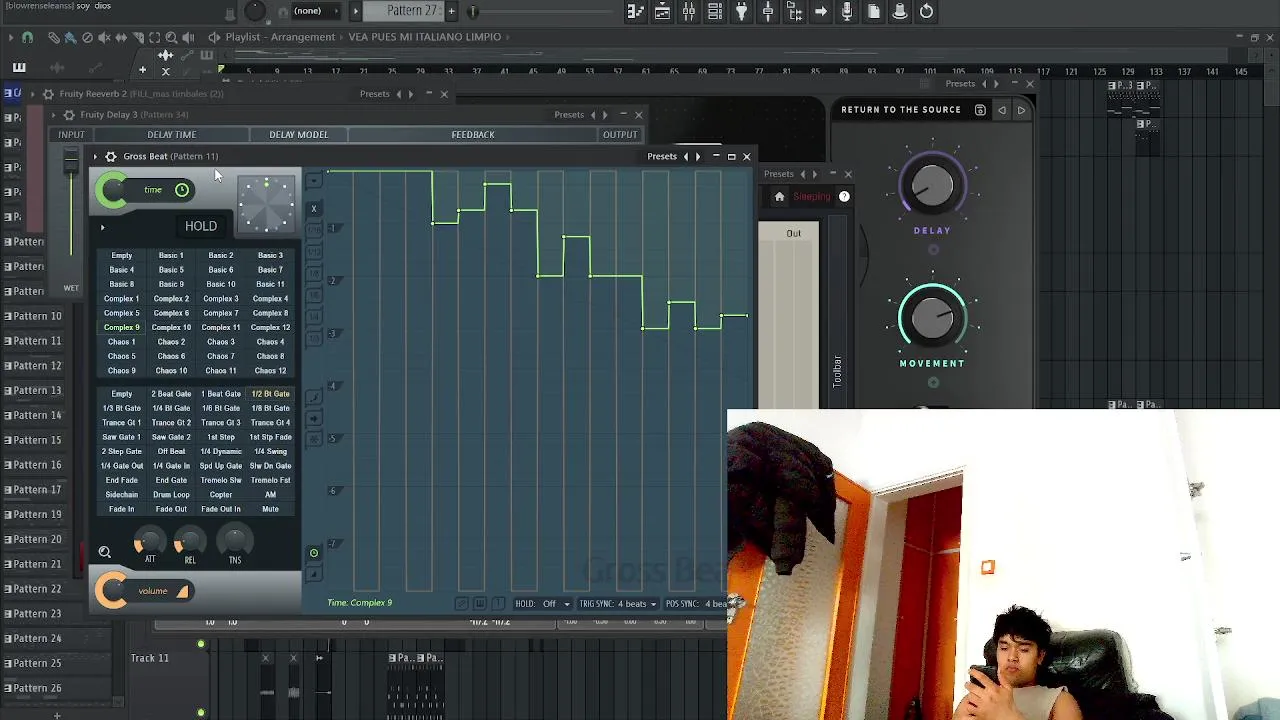
Task: Open Fruity Delay 3 plugin menu arrow
Action: 54,115
